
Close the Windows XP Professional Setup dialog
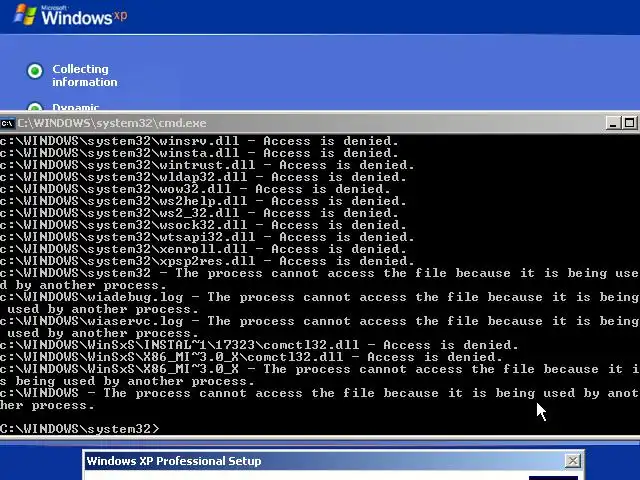(573, 461)
